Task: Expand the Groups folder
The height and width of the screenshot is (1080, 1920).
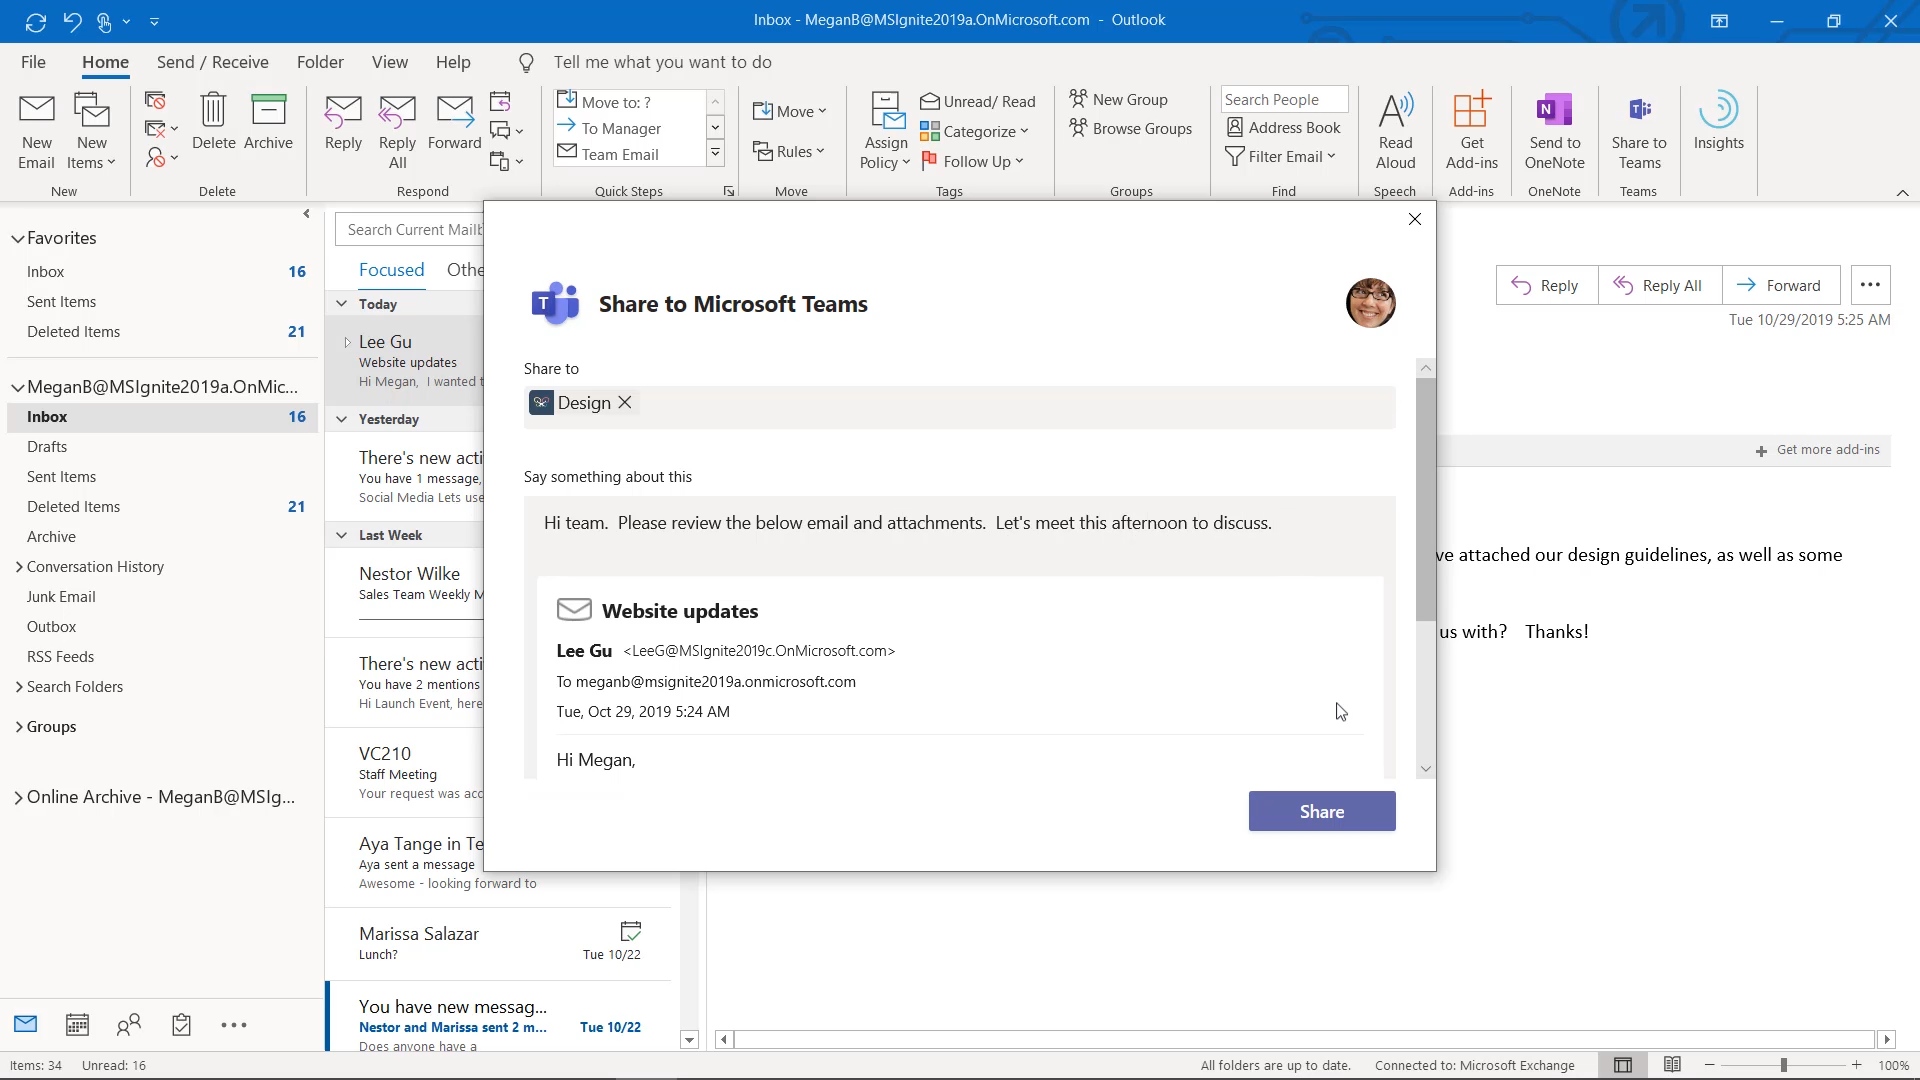Action: click(x=19, y=727)
